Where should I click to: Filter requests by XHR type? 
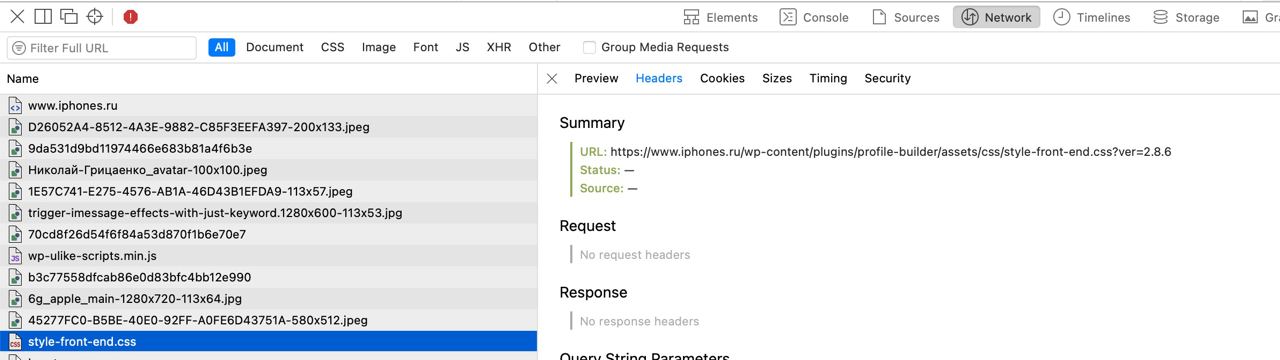(499, 47)
